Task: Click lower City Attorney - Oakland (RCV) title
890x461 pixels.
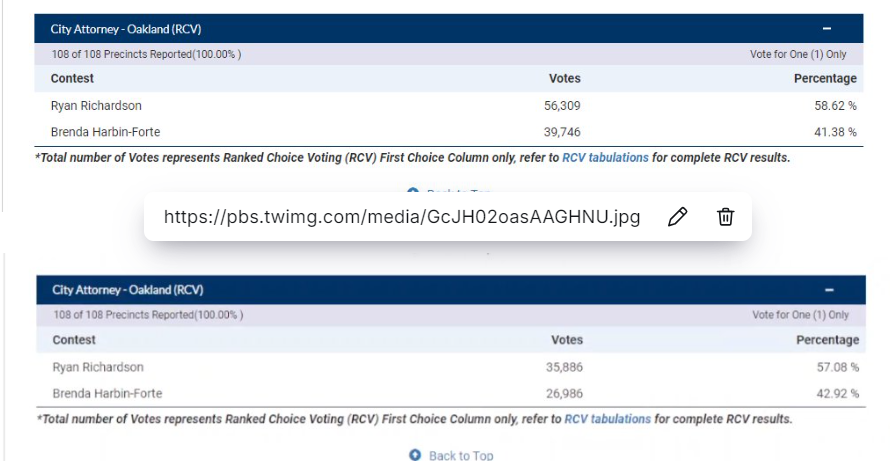Action: coord(128,290)
